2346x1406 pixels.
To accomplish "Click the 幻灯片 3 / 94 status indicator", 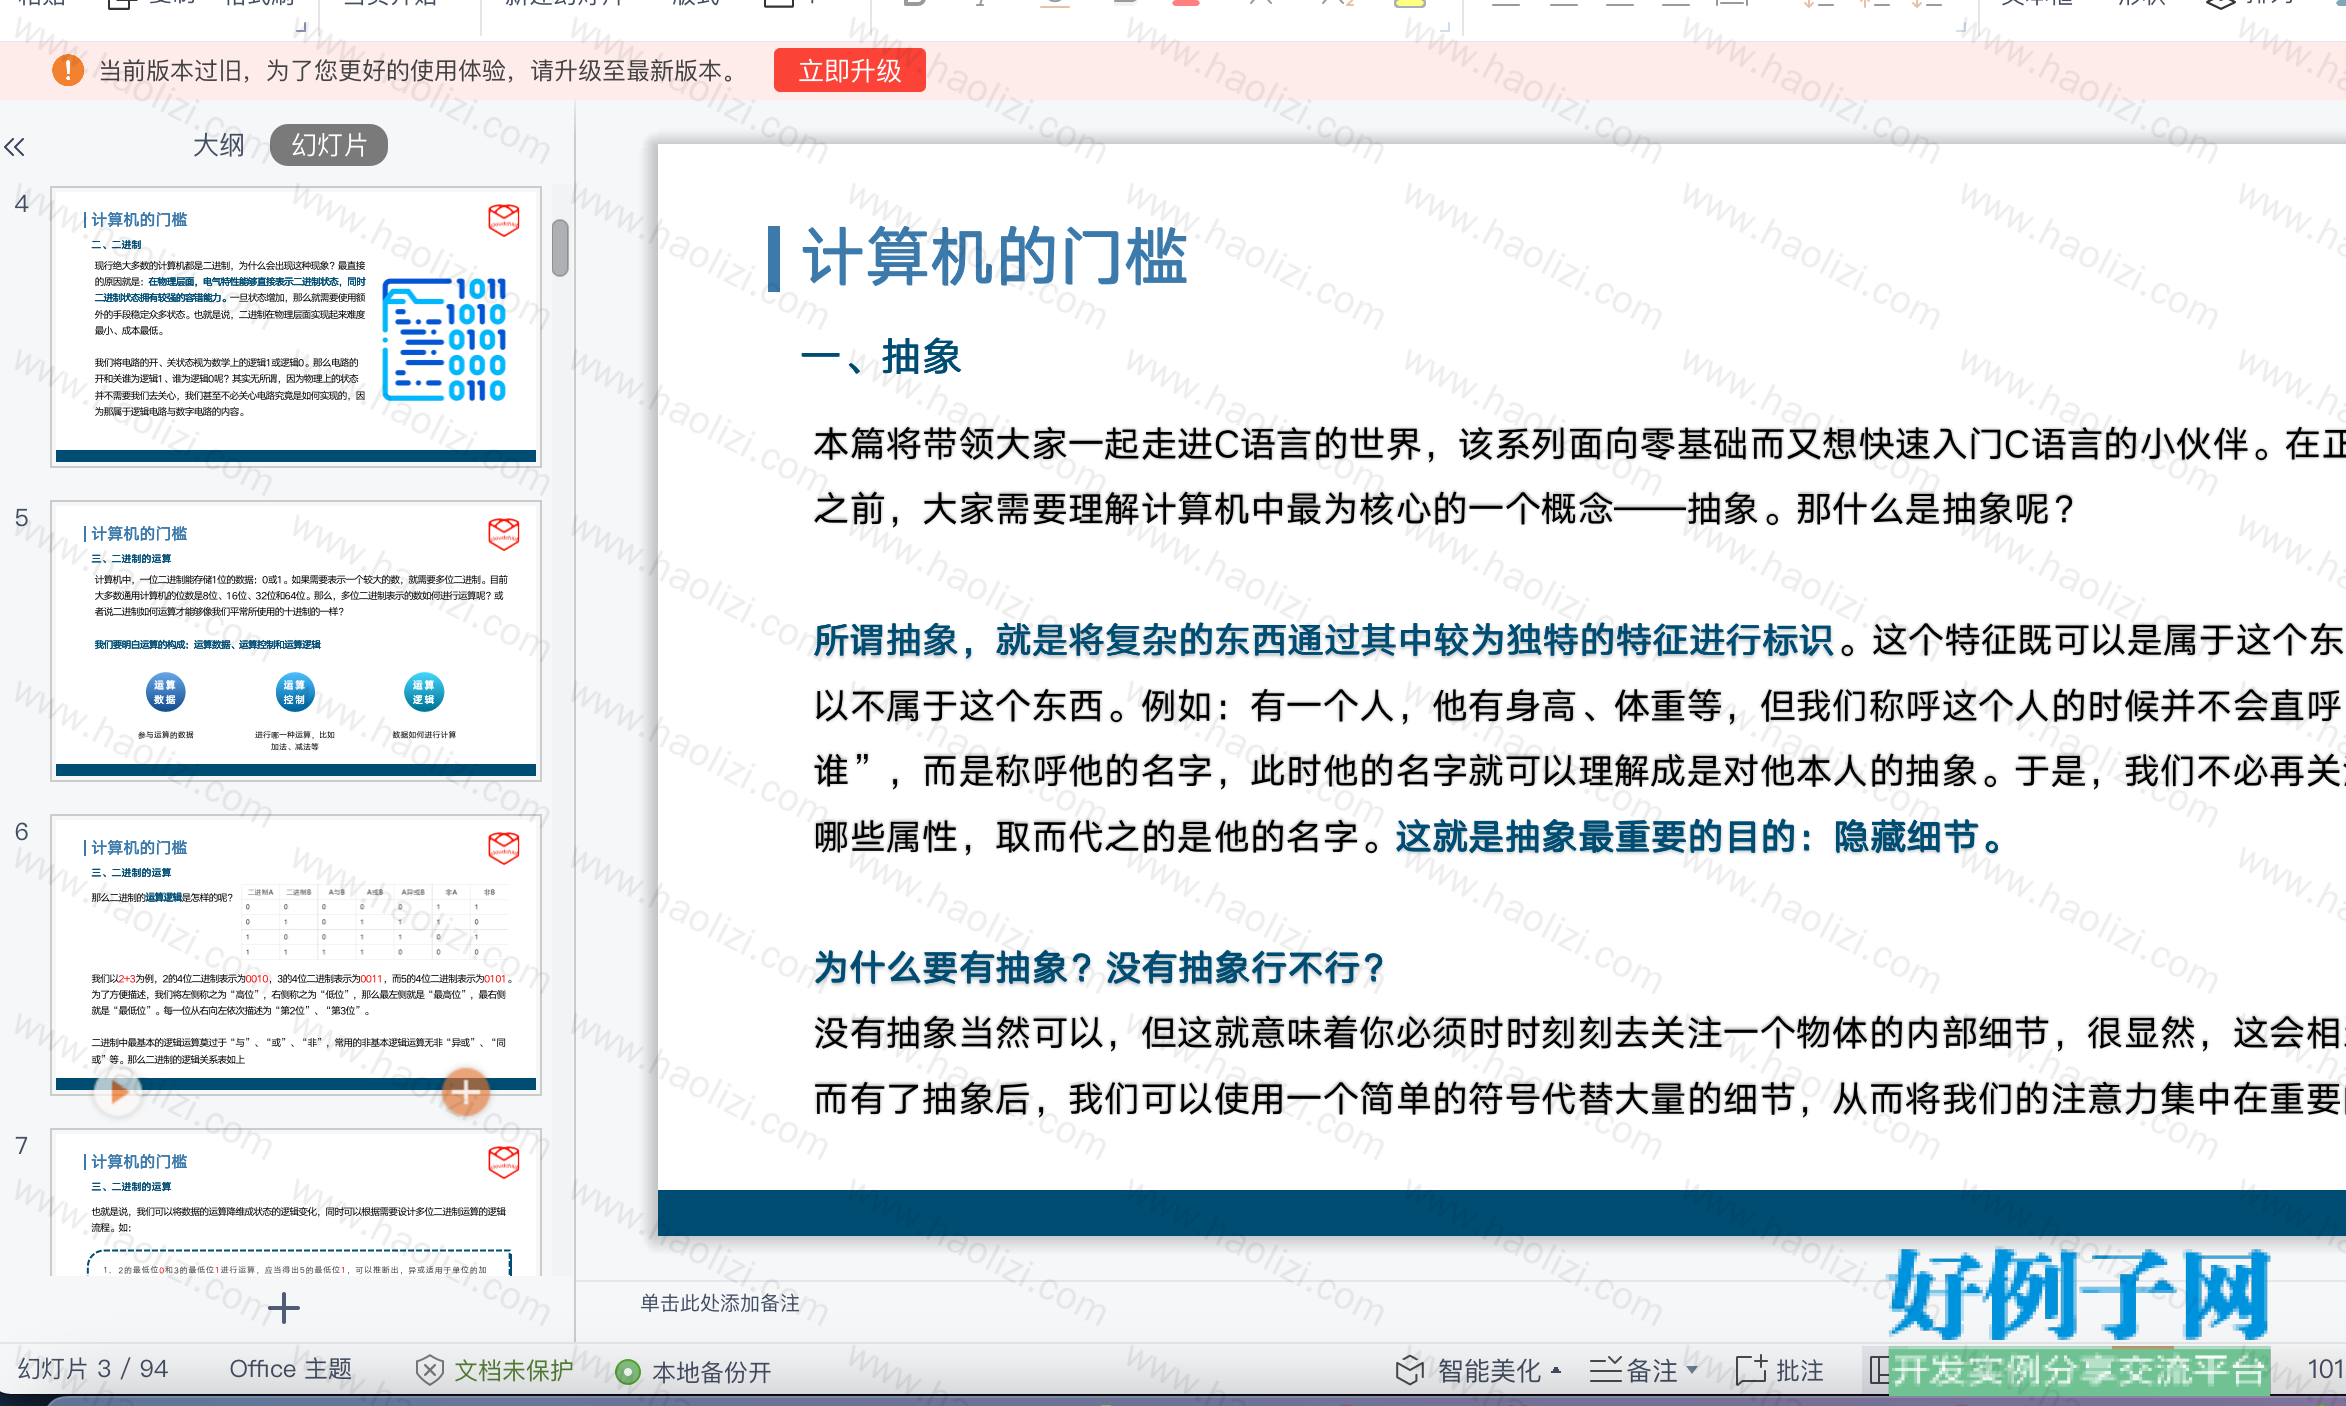I will point(93,1369).
